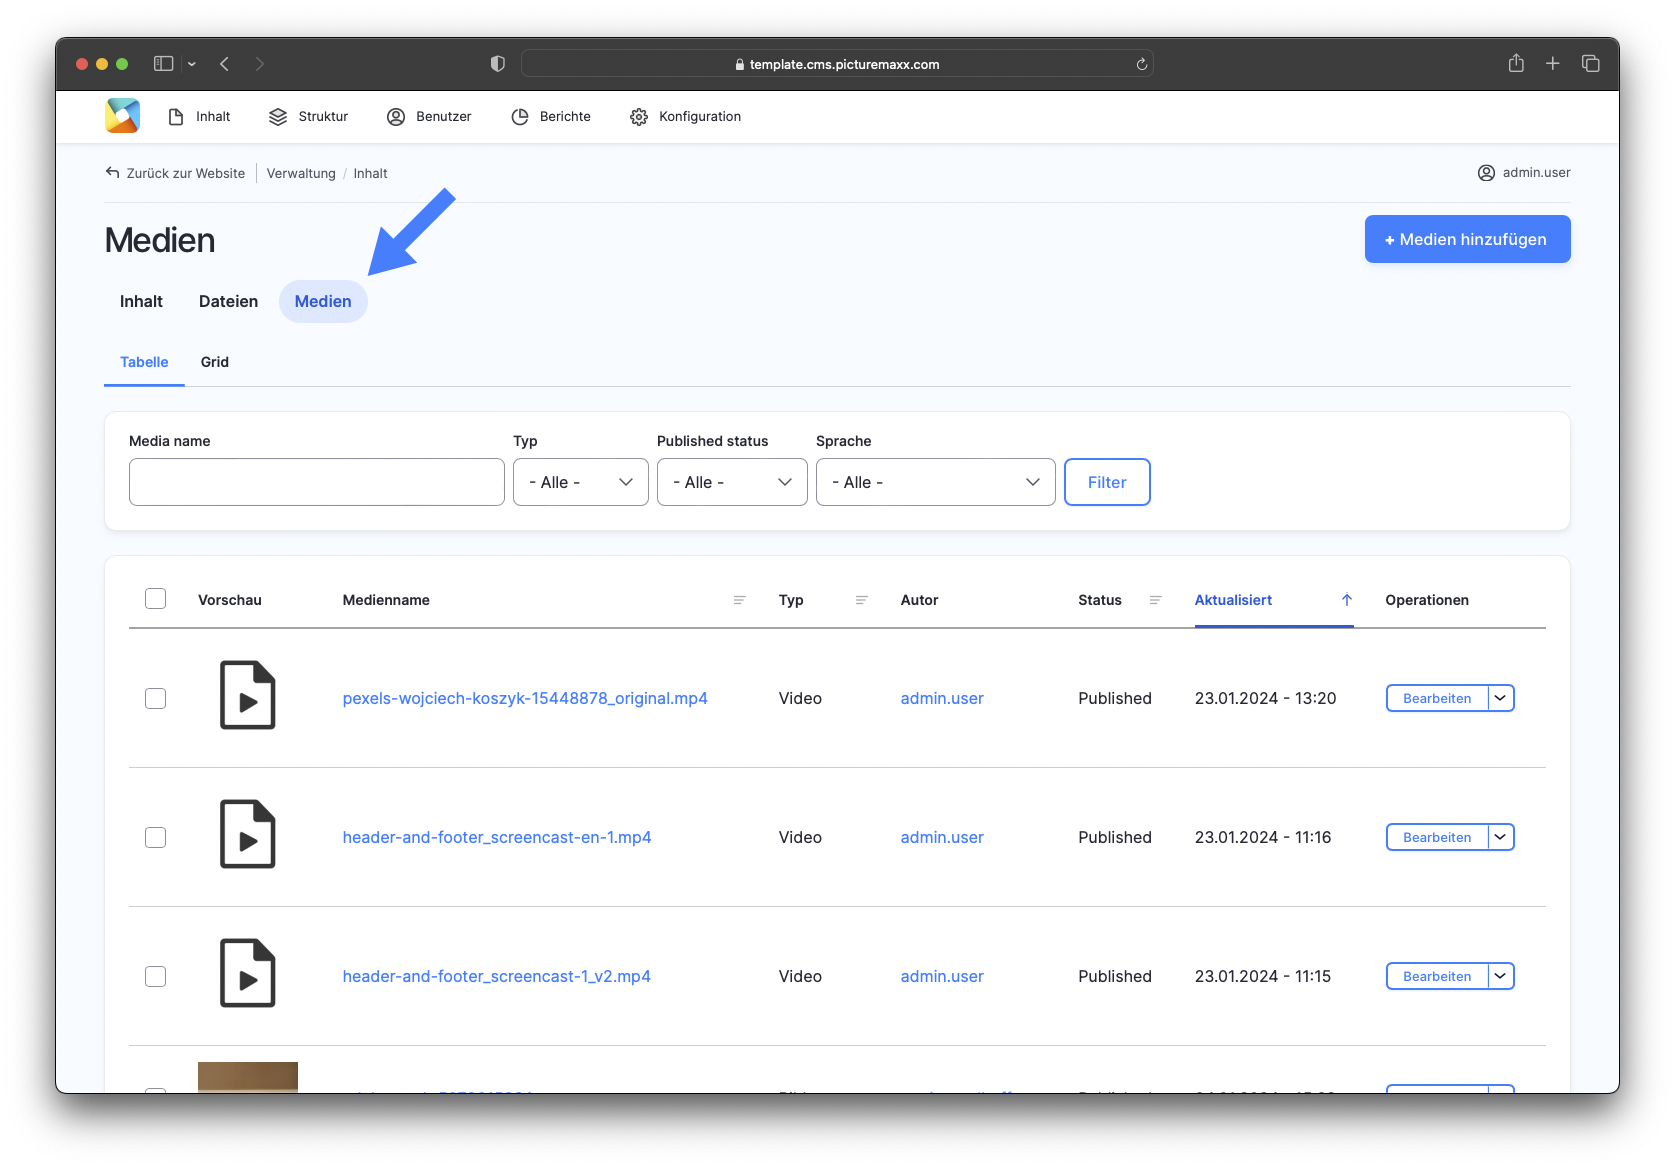Click the back-arrow icon beside Zurück zur Website

112,173
